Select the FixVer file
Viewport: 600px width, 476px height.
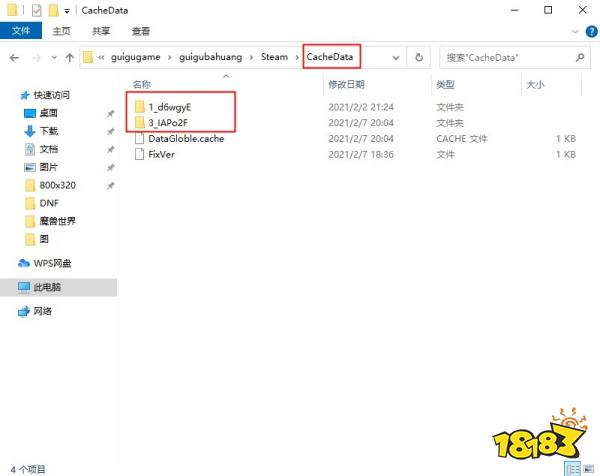161,154
